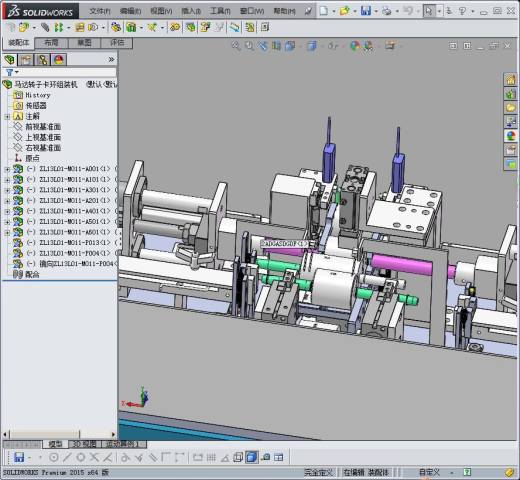Open the 自定义 units selector in status bar
The height and width of the screenshot is (480, 520).
point(430,472)
